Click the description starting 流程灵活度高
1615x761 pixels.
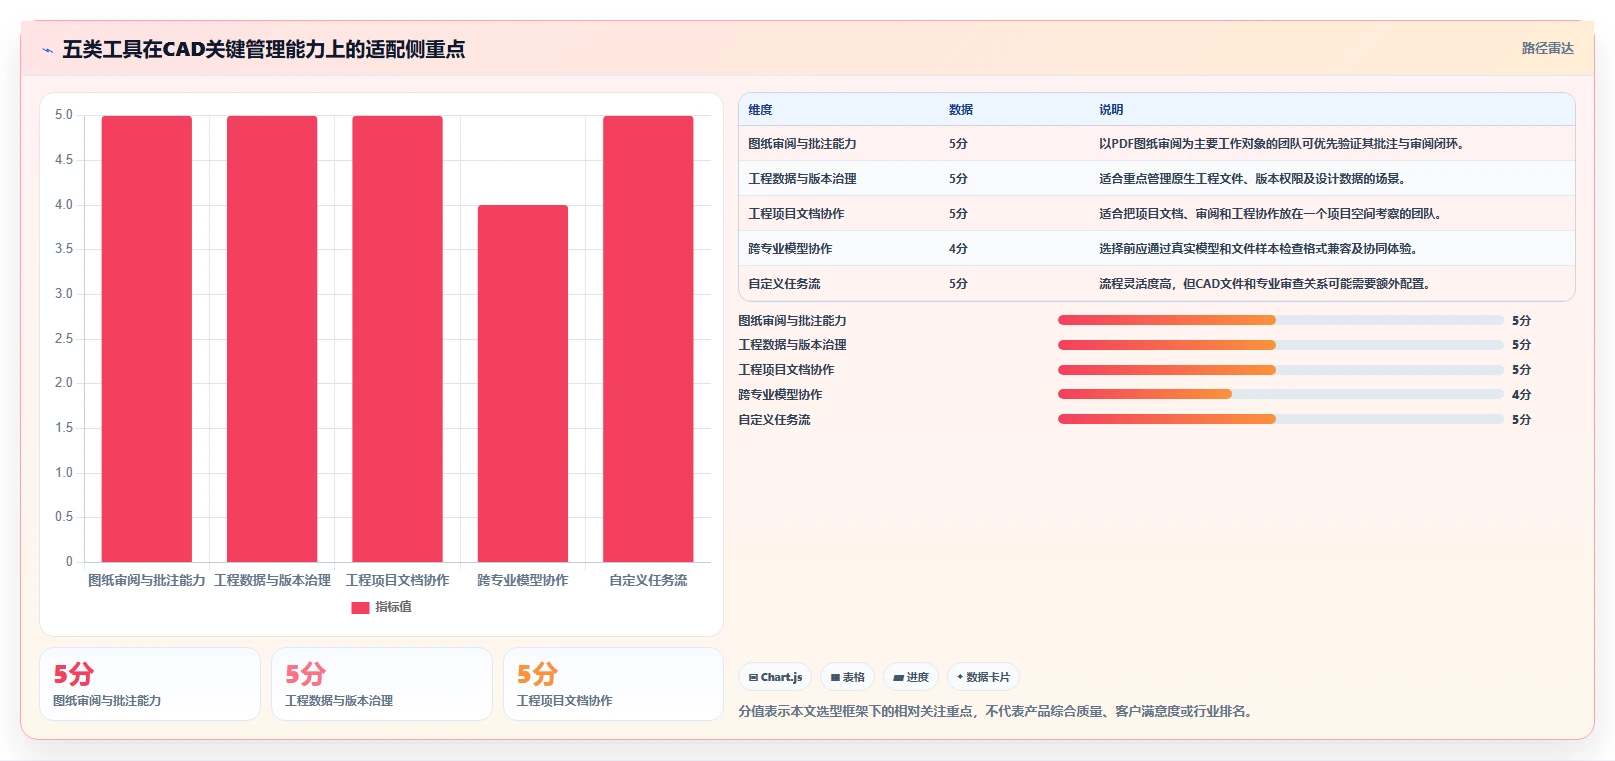point(1267,284)
